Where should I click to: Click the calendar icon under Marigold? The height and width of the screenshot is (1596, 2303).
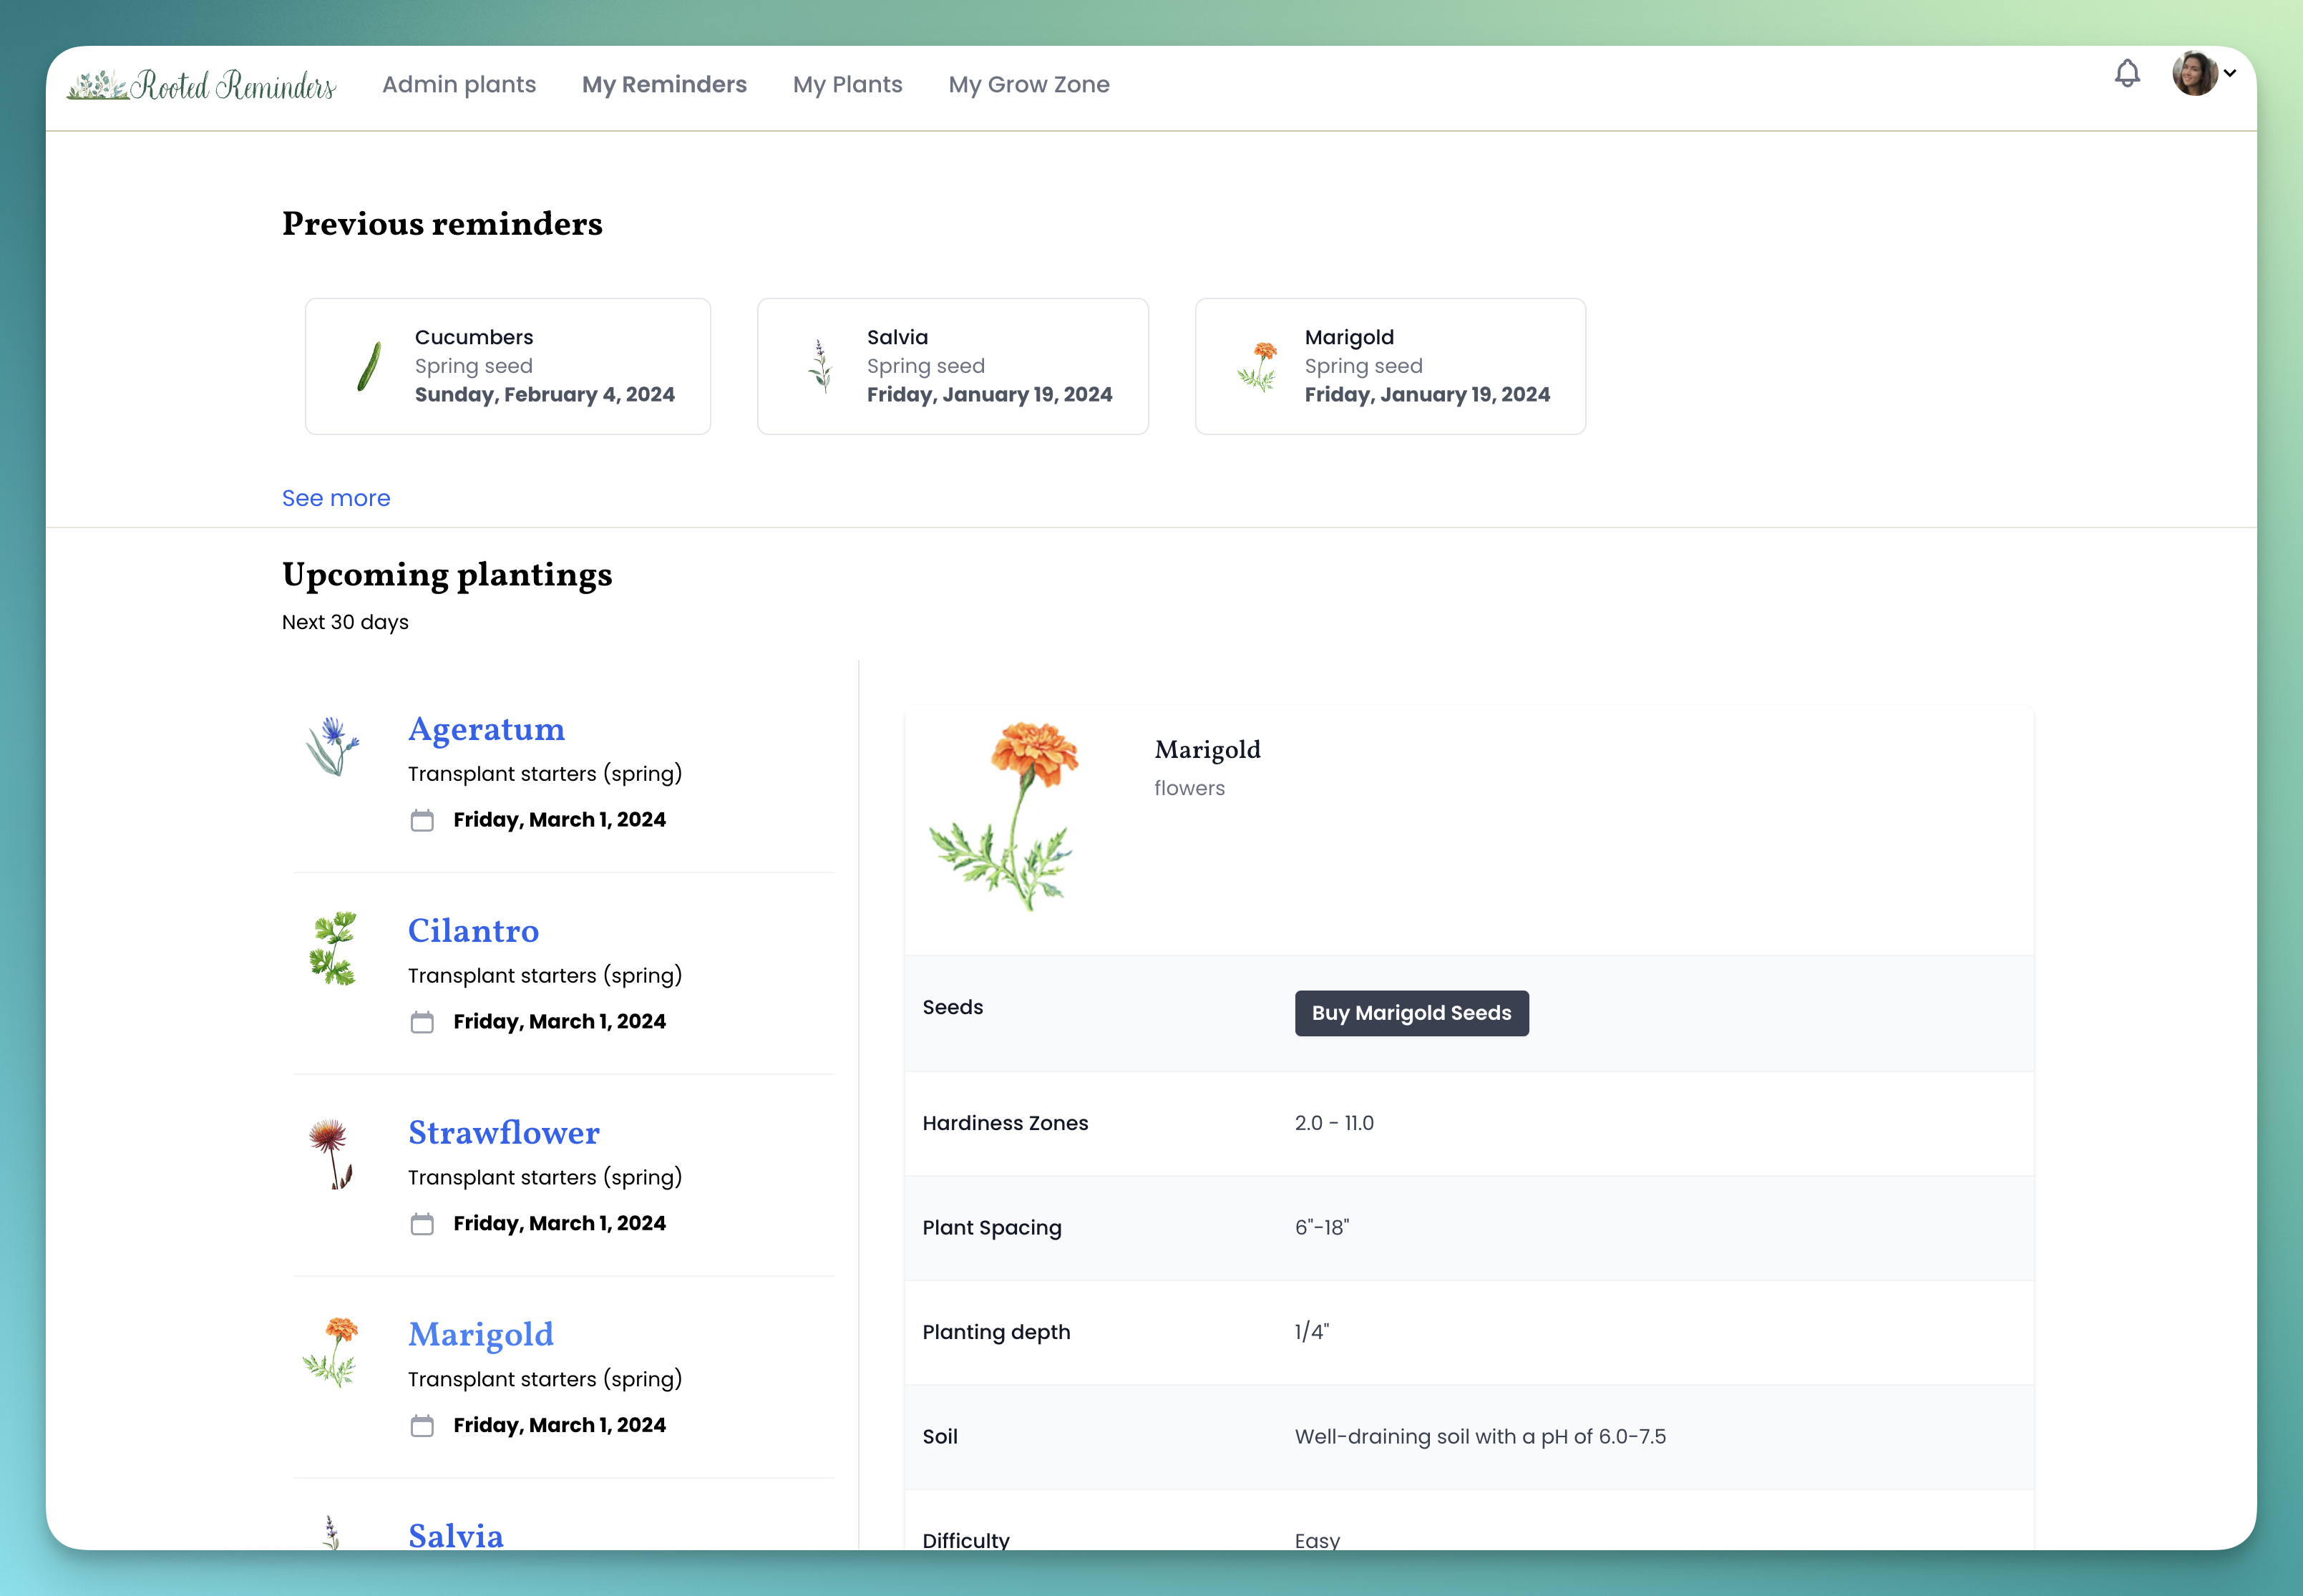(x=422, y=1426)
